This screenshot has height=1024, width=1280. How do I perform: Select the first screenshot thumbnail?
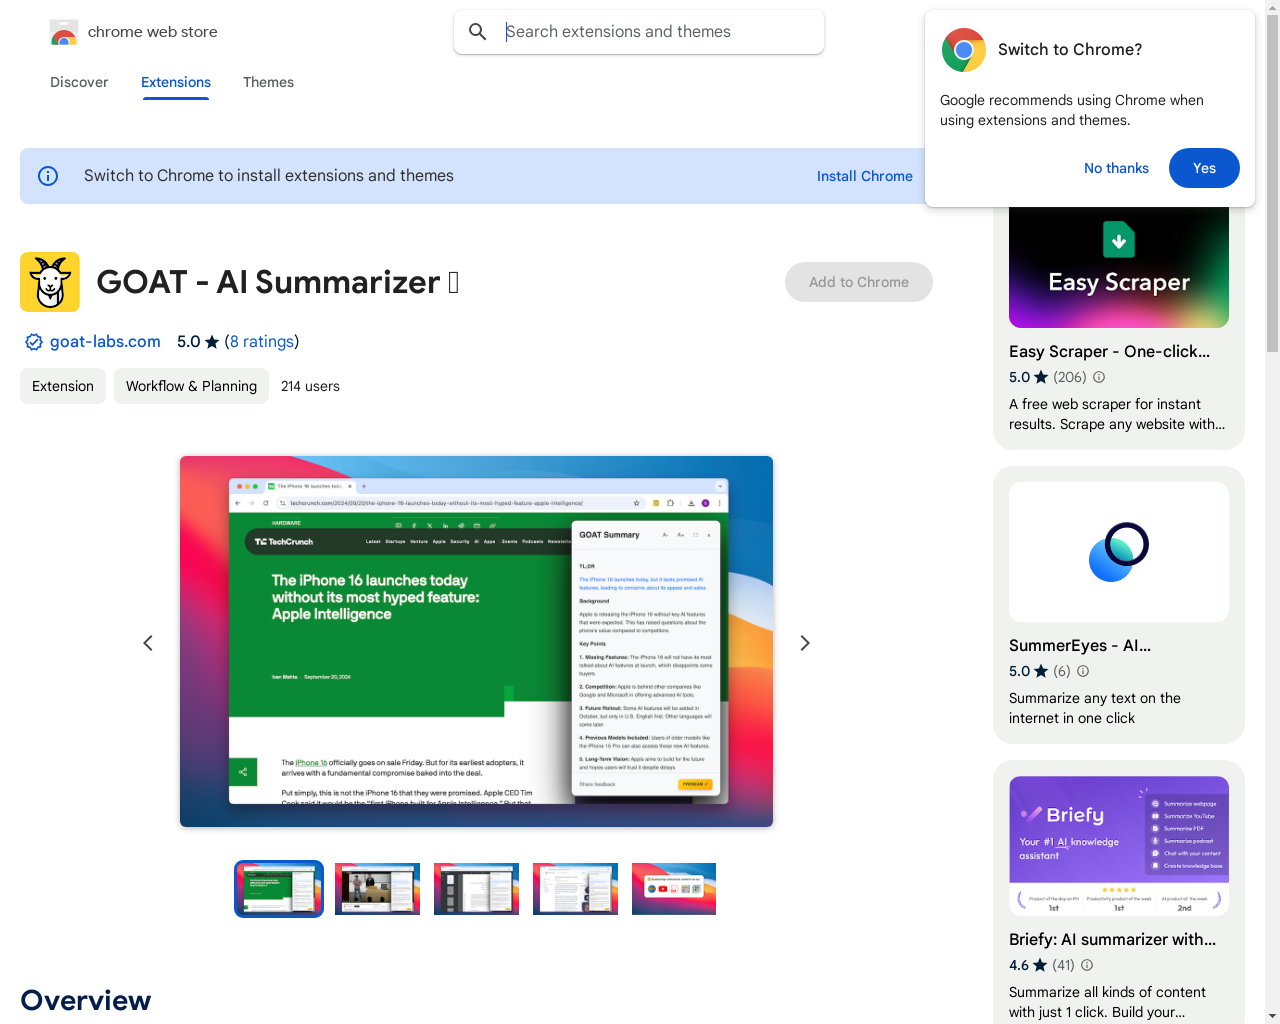click(279, 889)
